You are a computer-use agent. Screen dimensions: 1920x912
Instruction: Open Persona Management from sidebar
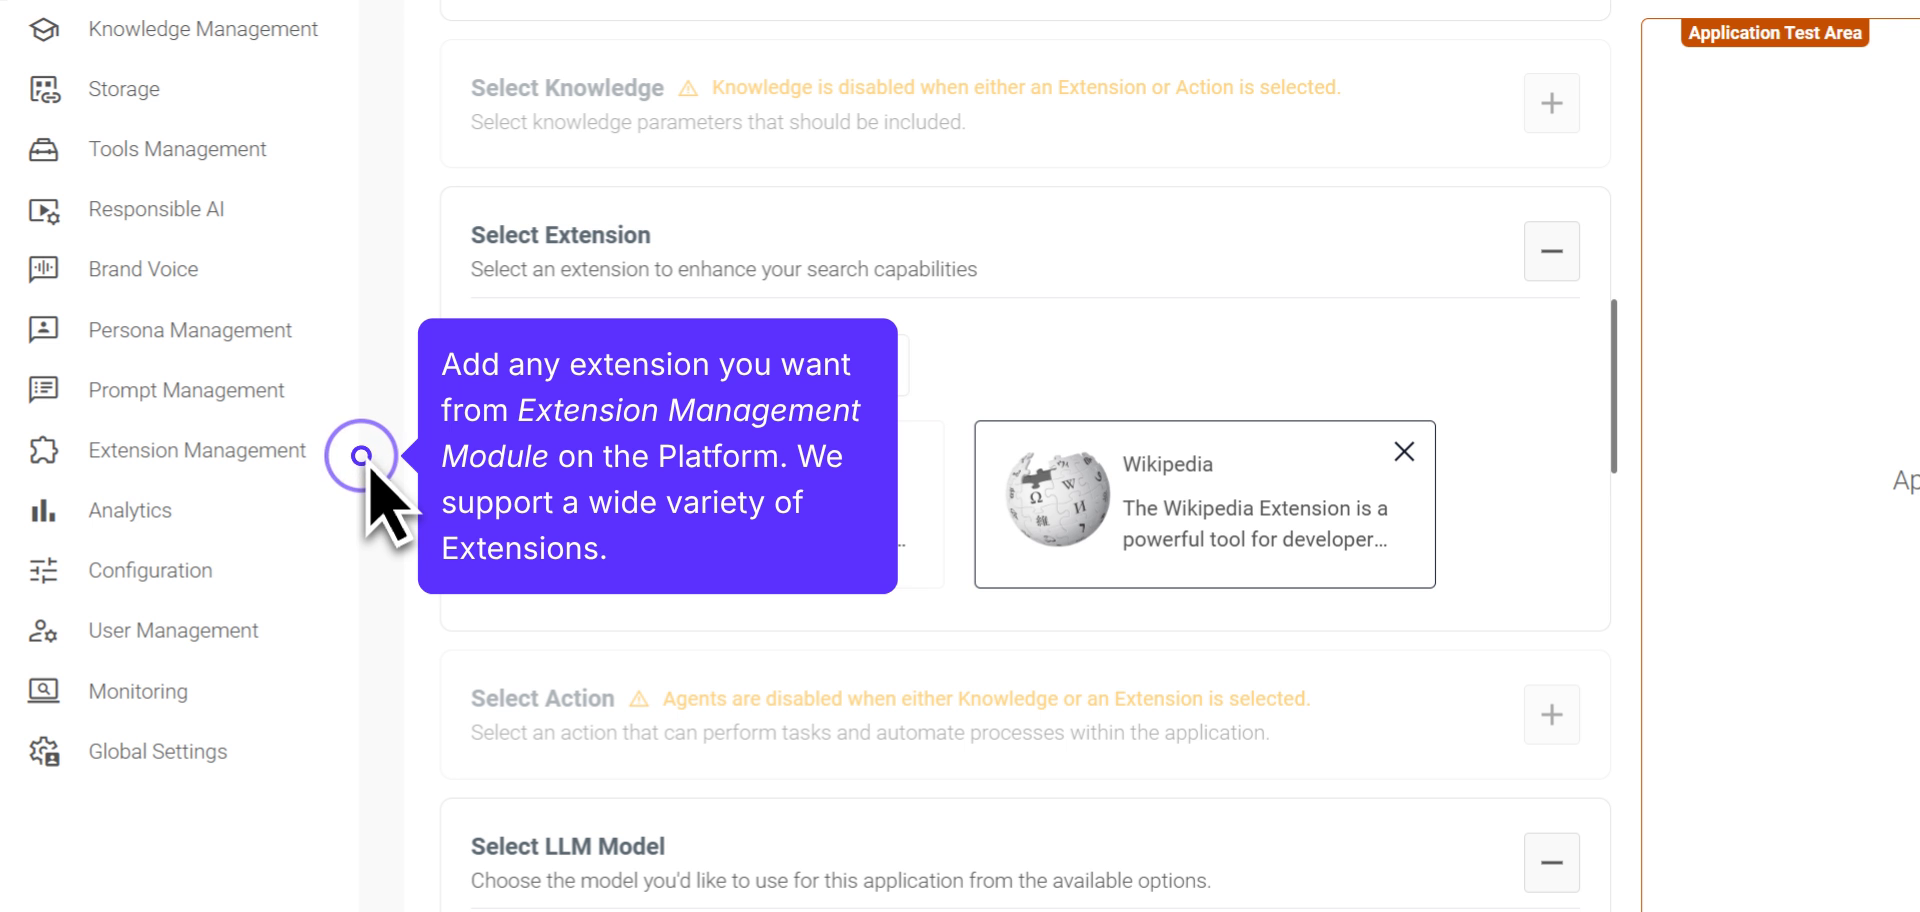point(190,330)
